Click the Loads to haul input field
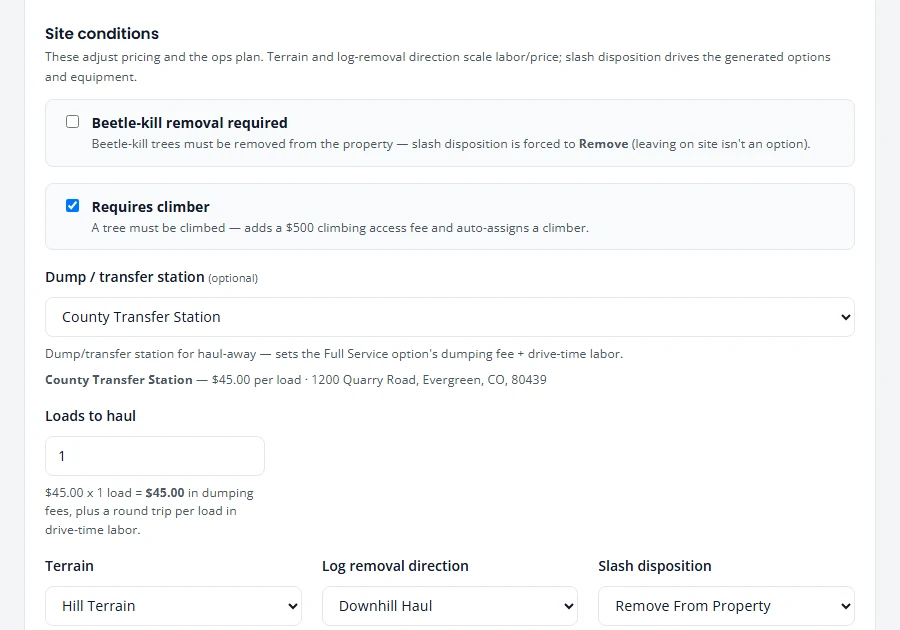 (155, 456)
